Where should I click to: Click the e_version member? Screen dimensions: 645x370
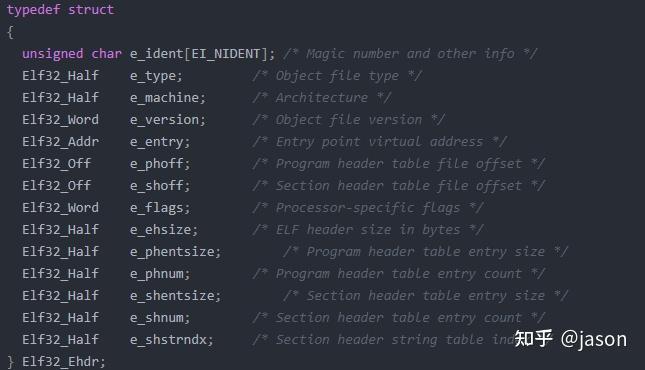[x=167, y=120]
